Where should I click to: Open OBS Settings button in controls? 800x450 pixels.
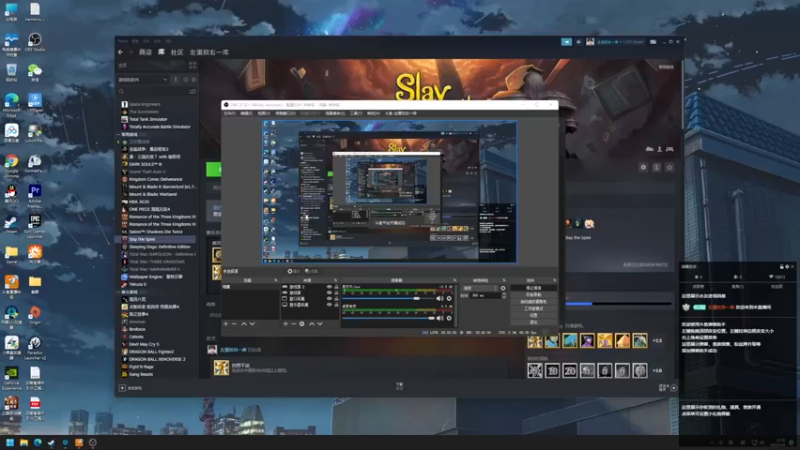tap(534, 315)
